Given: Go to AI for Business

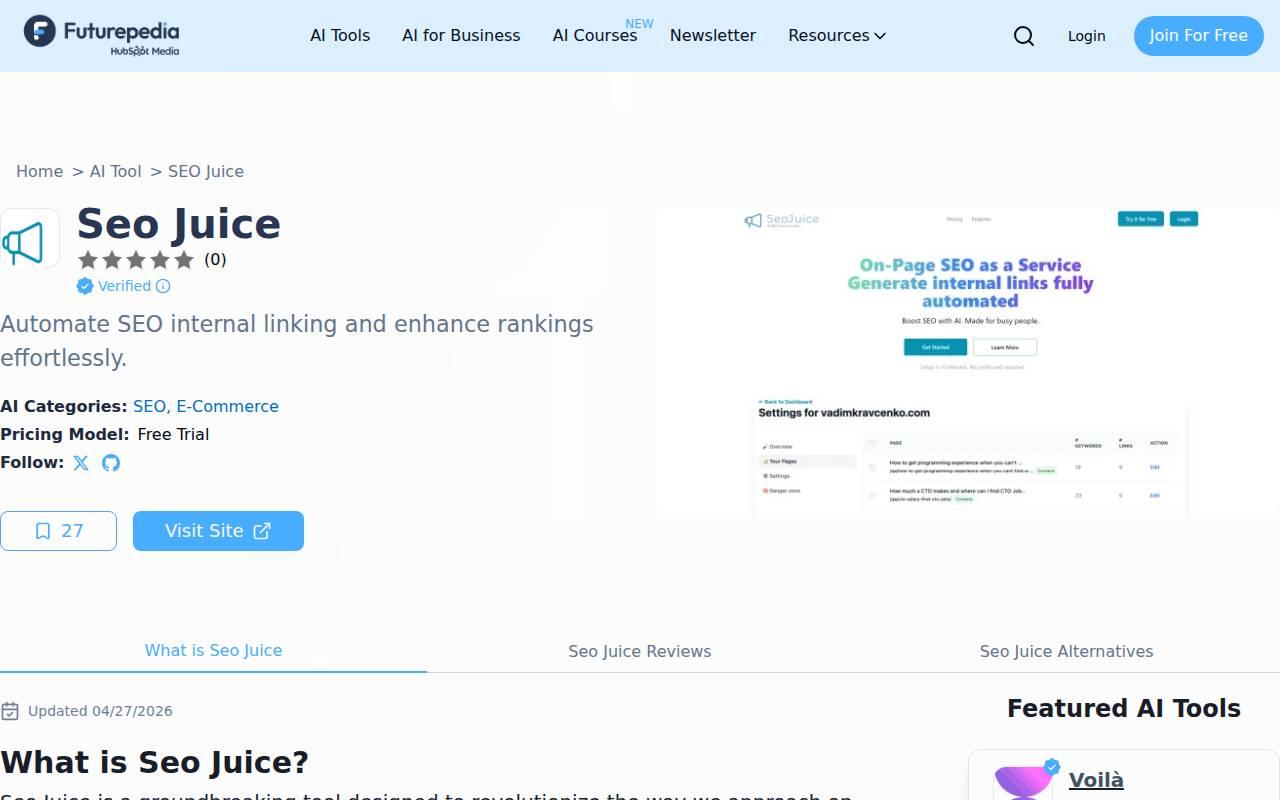Looking at the screenshot, I should point(461,35).
